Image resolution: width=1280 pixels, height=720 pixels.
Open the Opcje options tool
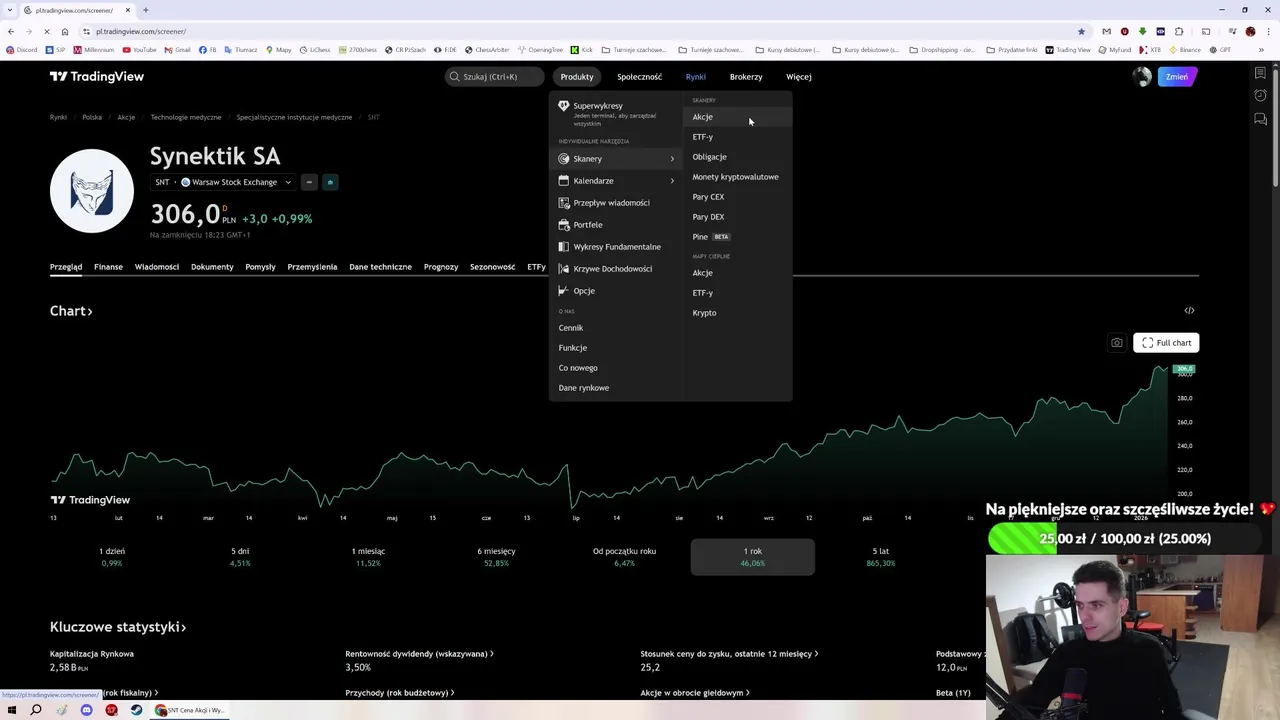pyautogui.click(x=617, y=291)
